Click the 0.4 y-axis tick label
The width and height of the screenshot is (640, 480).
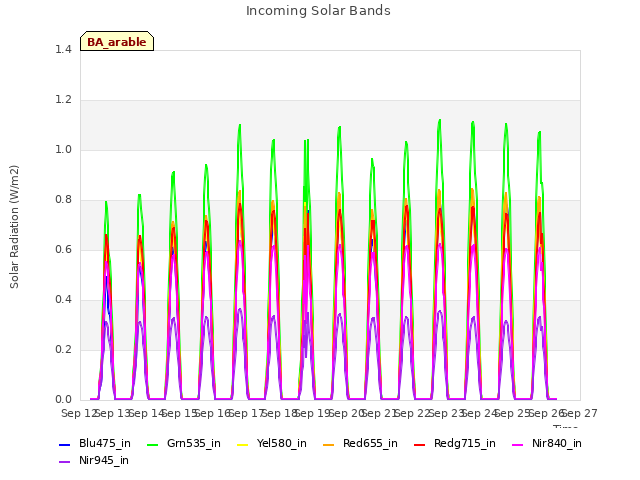(63, 300)
